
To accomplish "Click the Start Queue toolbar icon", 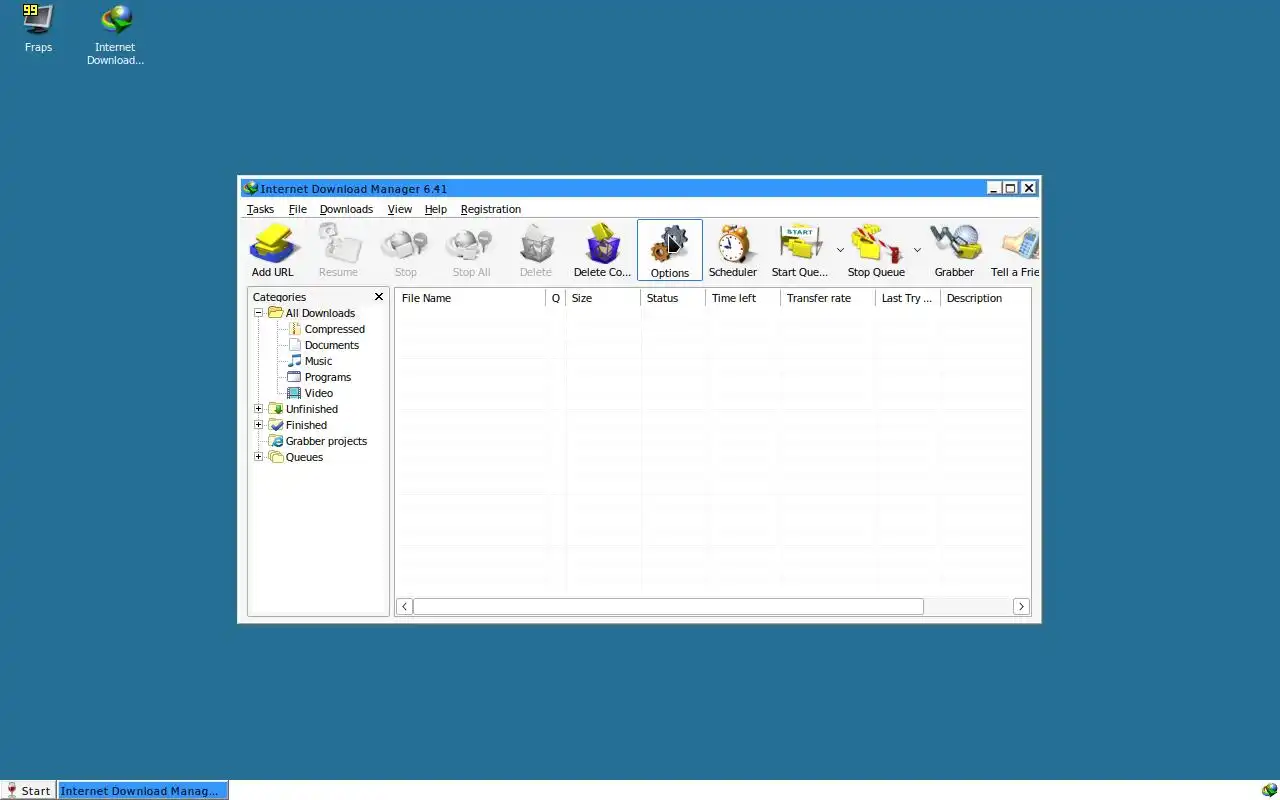I will click(x=800, y=250).
